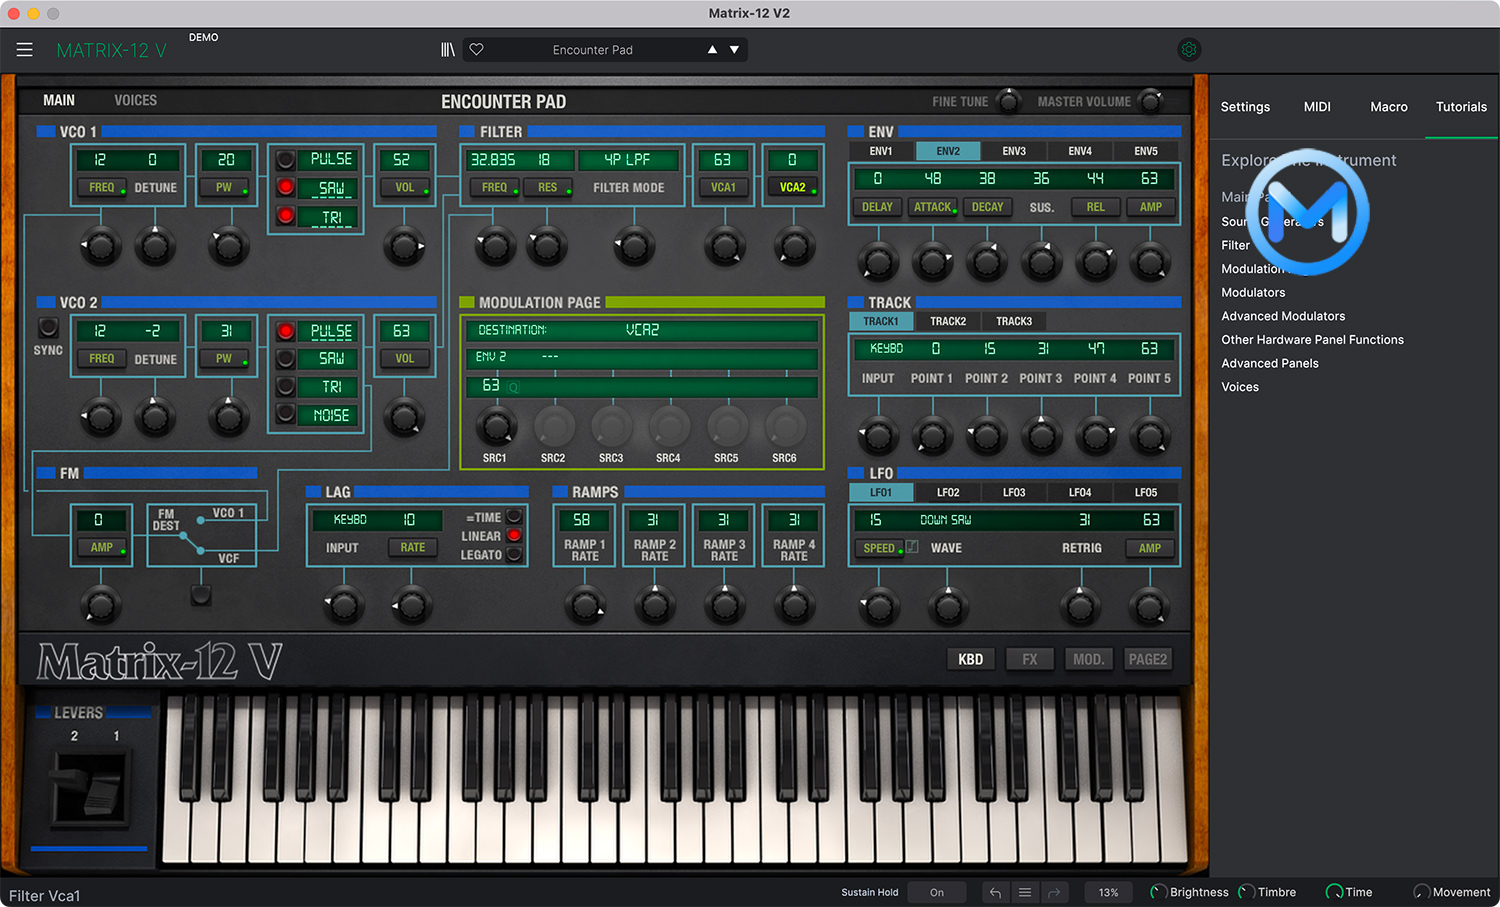Open the Advanced Modulators tutorial
Image resolution: width=1500 pixels, height=907 pixels.
point(1283,316)
